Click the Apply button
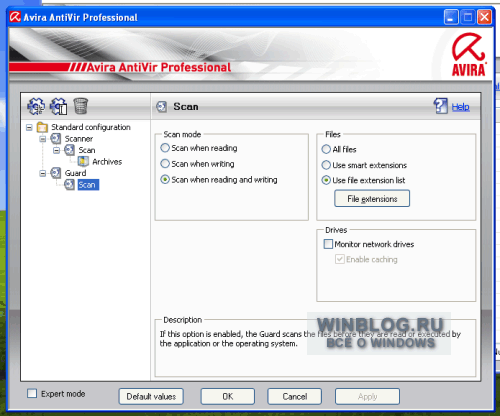 367,396
